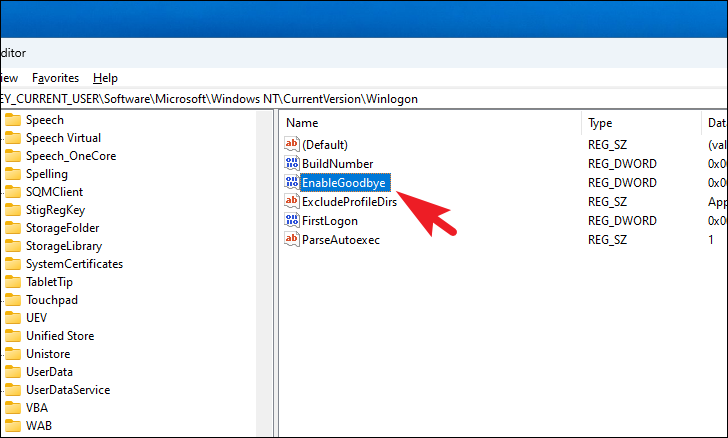
Task: Select the Speech_OneCore registry key
Action: pyautogui.click(x=71, y=156)
